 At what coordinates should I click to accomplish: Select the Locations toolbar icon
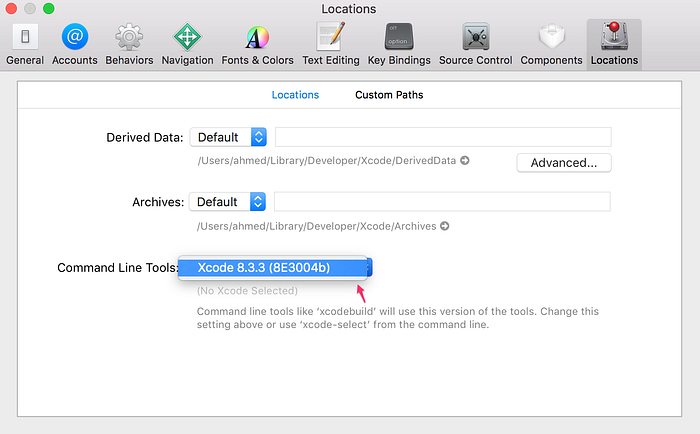pos(614,45)
